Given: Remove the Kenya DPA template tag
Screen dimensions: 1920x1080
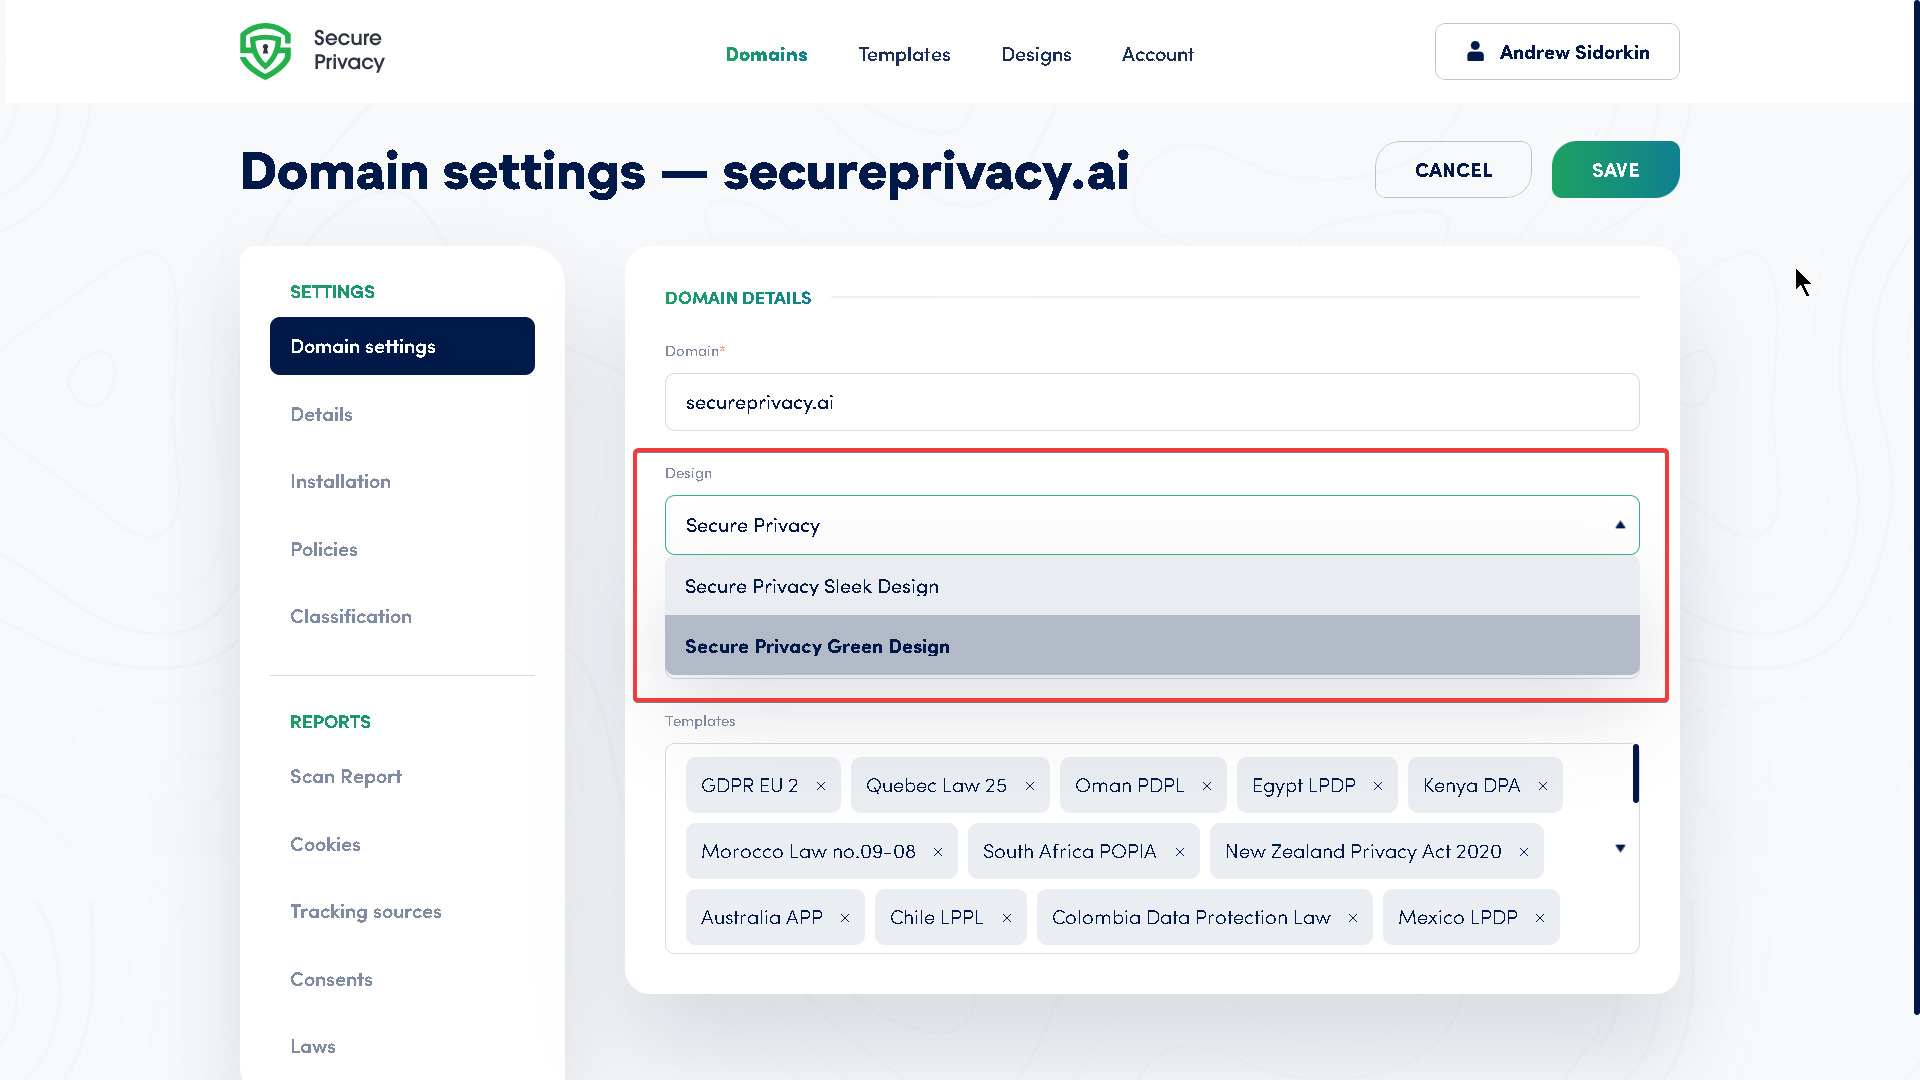Looking at the screenshot, I should click(1543, 785).
